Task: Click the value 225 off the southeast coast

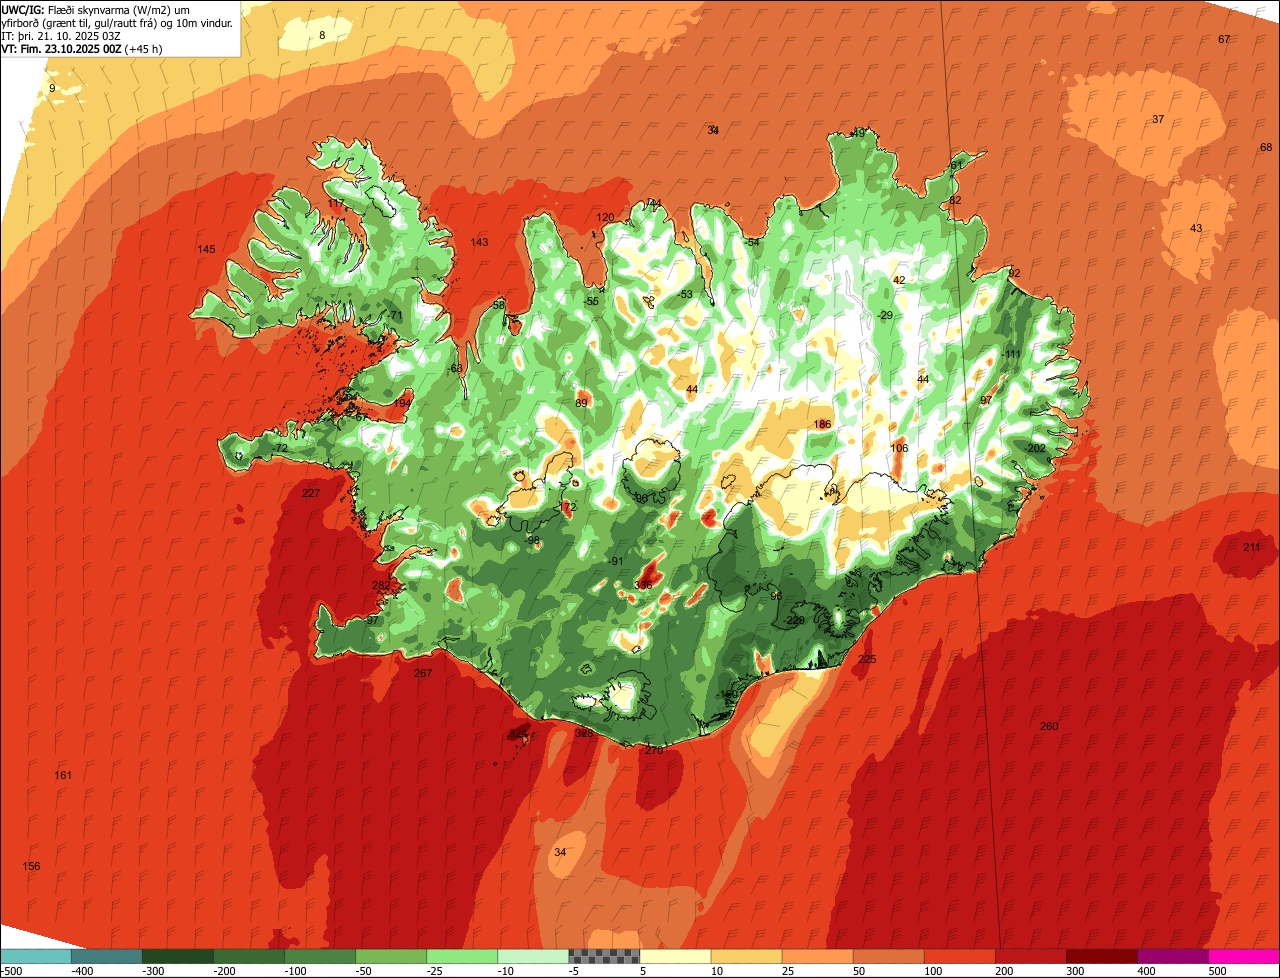Action: coord(867,660)
